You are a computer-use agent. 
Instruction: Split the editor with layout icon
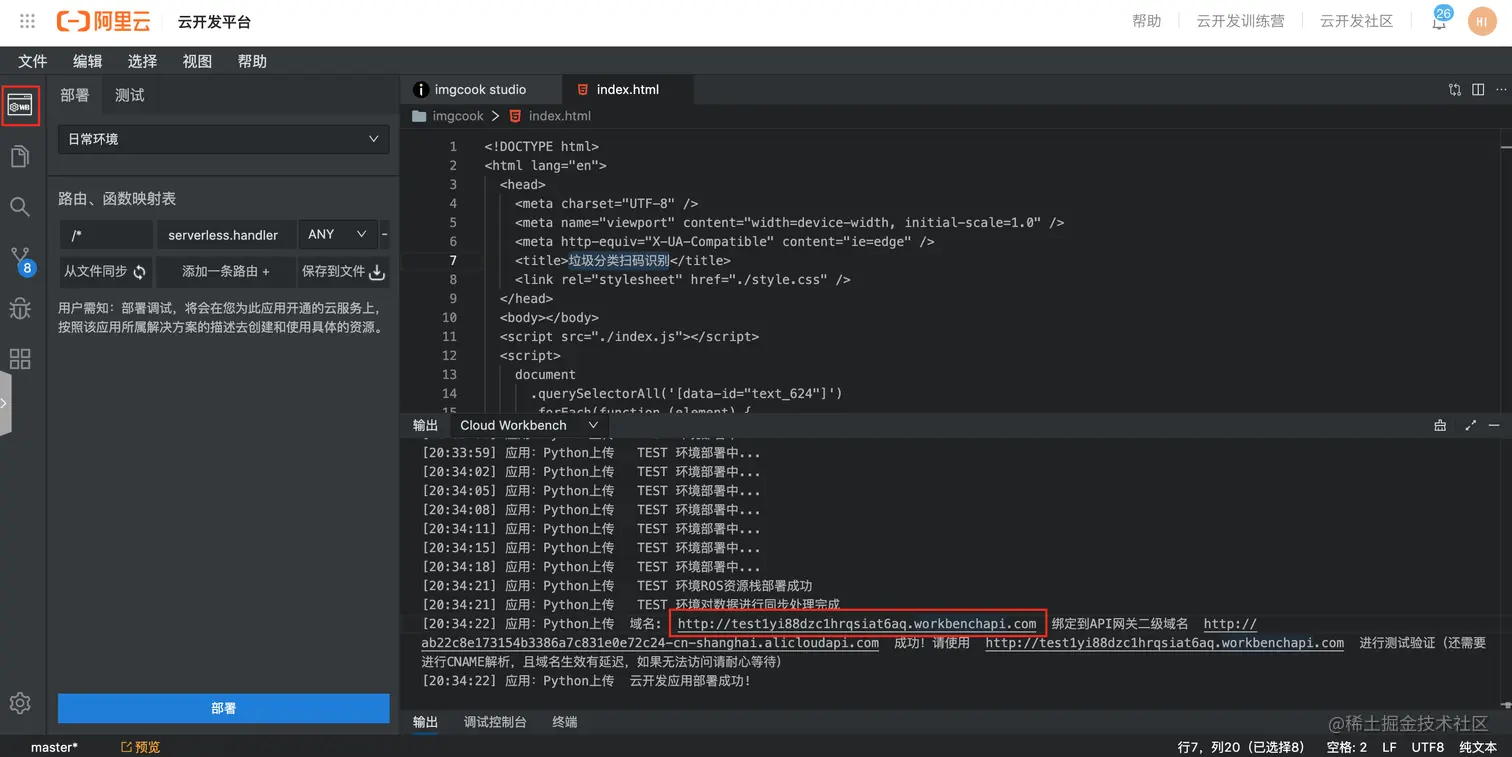[1478, 89]
